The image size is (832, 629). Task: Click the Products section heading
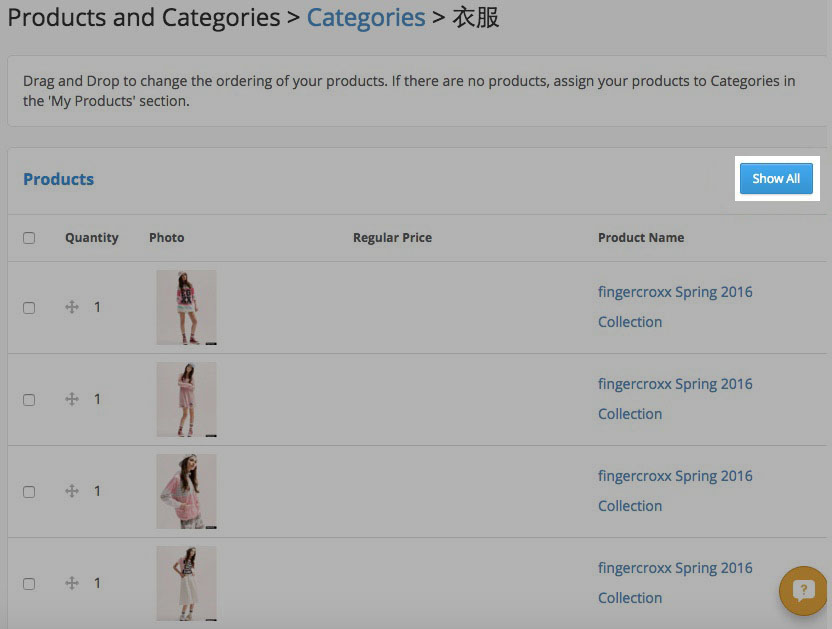(58, 179)
